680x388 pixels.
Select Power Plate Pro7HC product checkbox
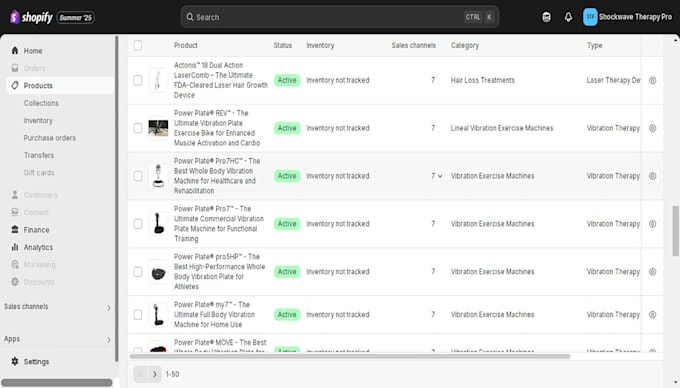point(138,176)
